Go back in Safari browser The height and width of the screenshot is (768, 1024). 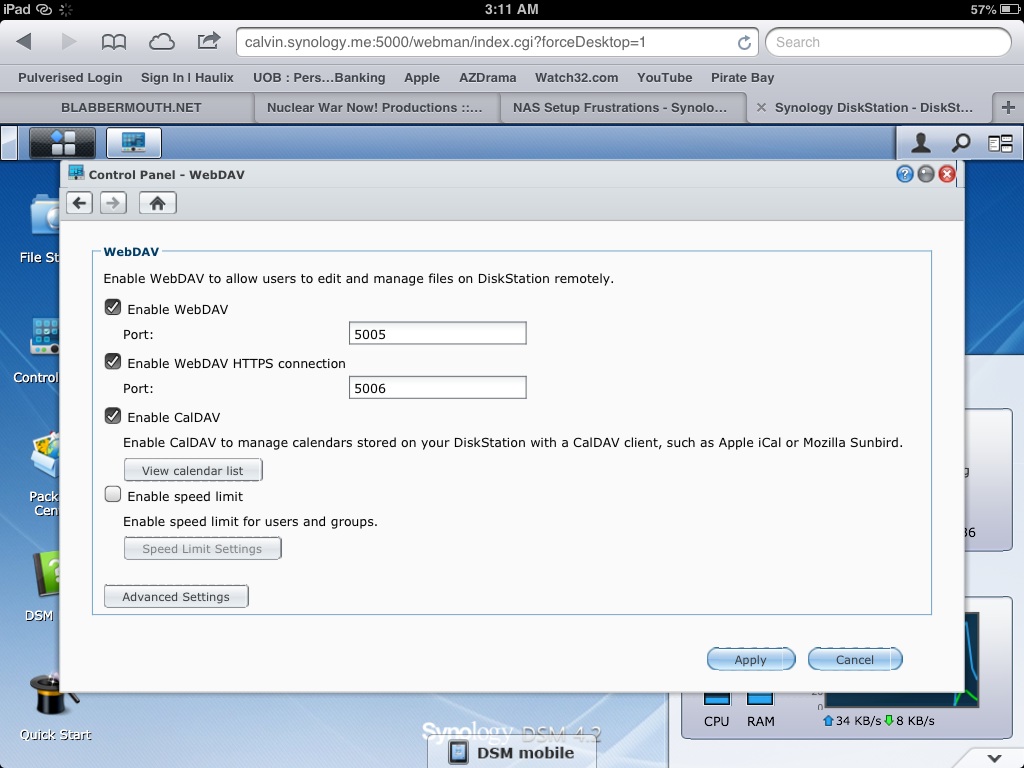coord(24,42)
